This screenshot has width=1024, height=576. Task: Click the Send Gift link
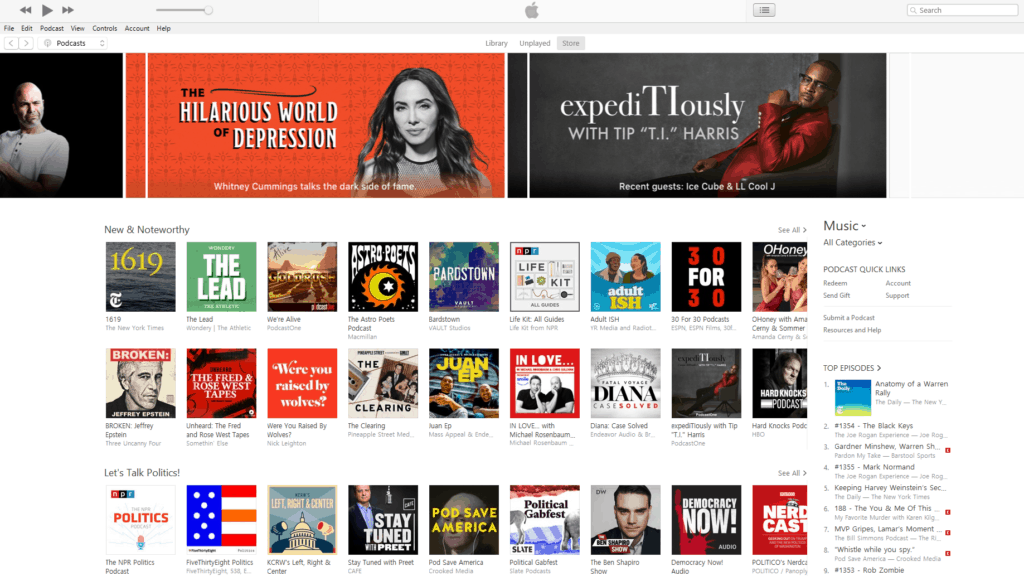pyautogui.click(x=837, y=296)
